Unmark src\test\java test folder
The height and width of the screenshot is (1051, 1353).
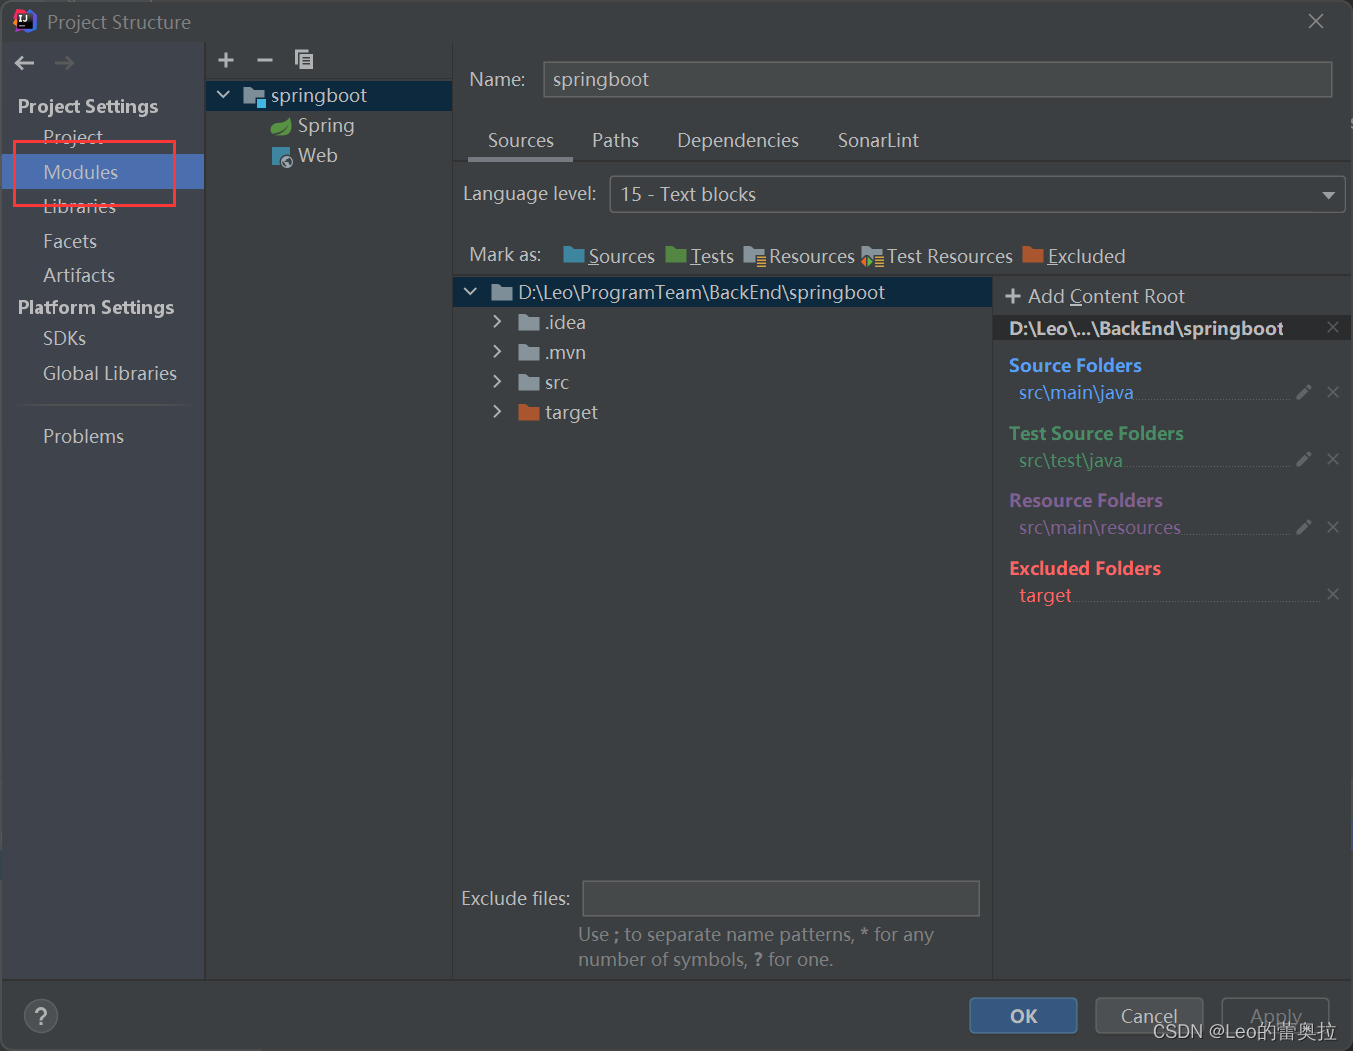pos(1333,460)
